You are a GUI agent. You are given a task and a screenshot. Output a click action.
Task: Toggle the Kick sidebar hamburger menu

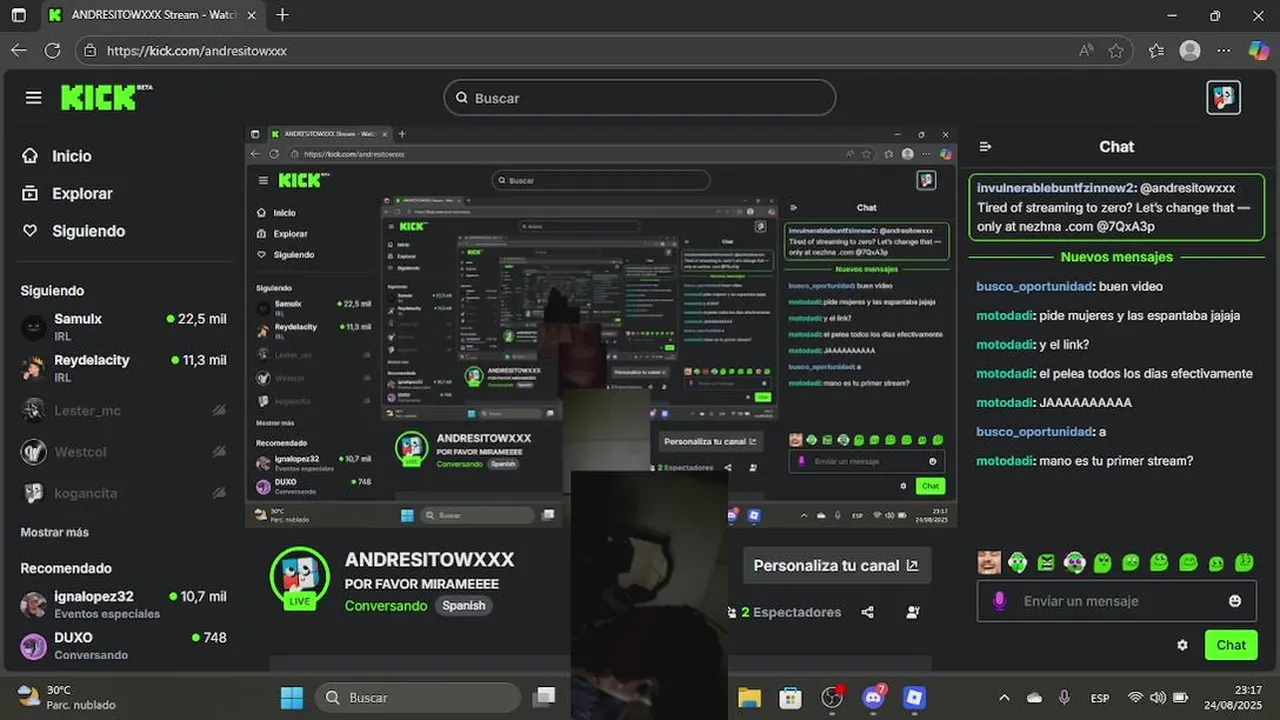33,97
